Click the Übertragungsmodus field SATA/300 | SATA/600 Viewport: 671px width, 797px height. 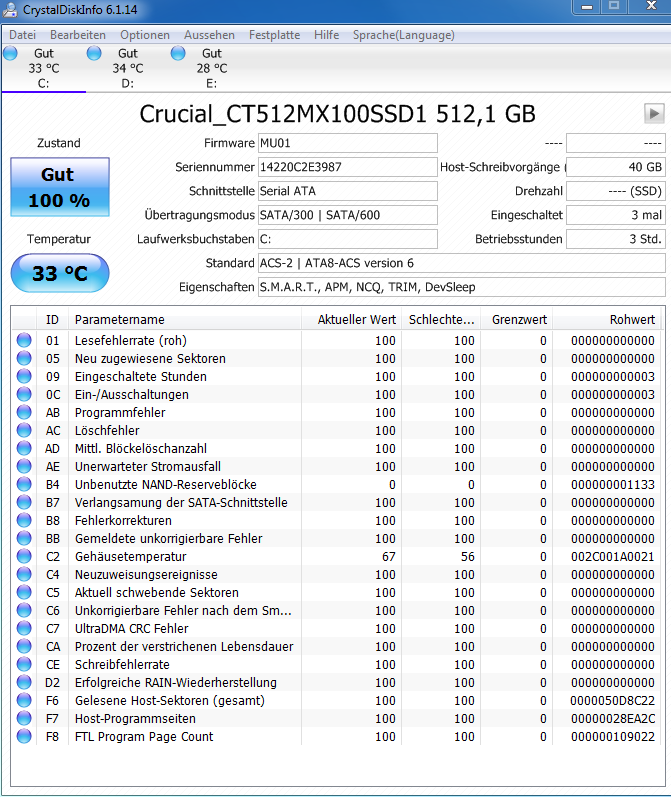click(x=348, y=215)
